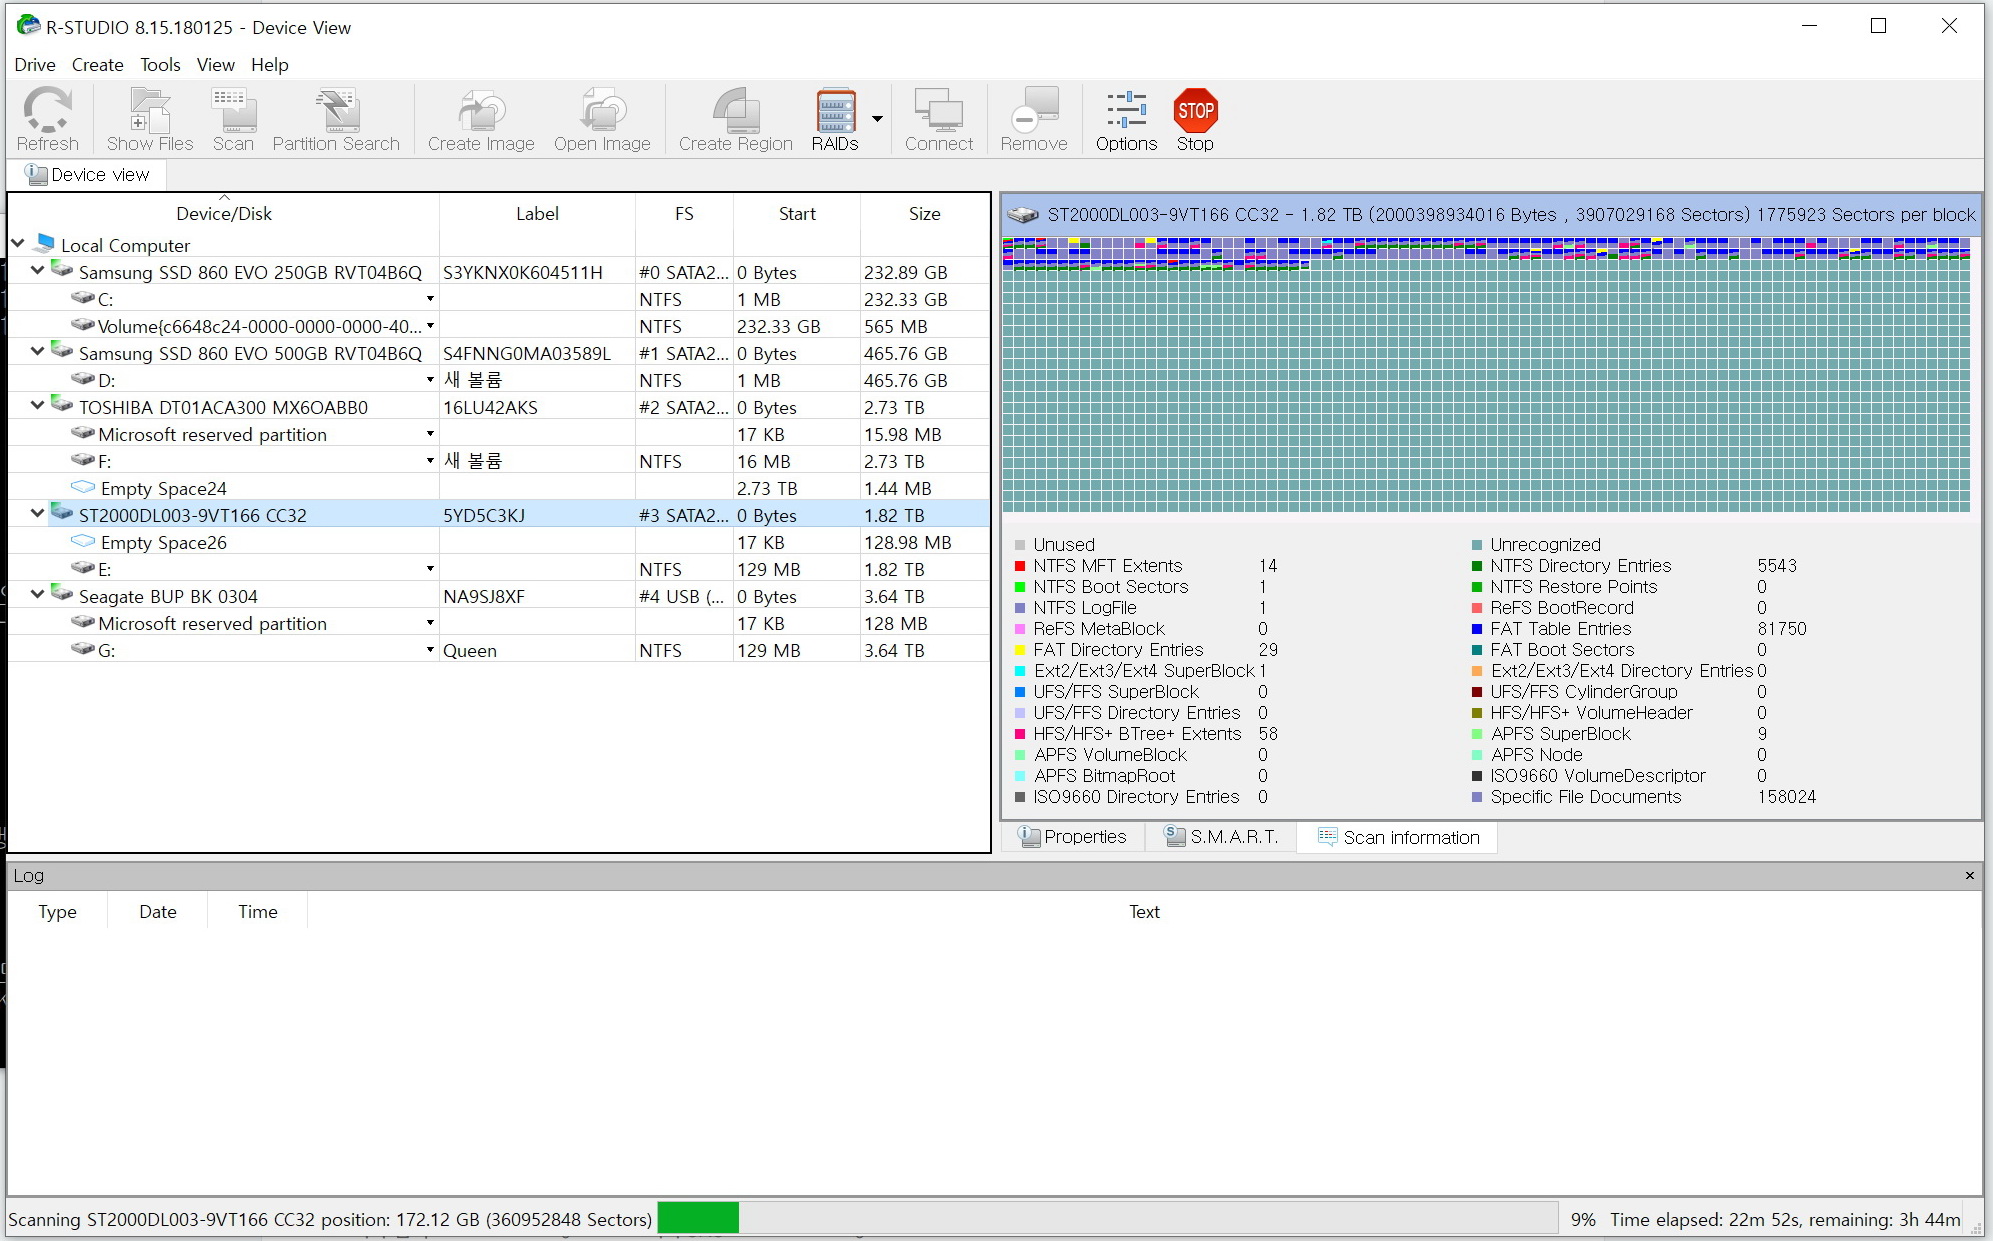Viewport: 1993px width, 1241px height.
Task: Collapse the TOSHIBA DT01ACA300 disk node
Action: pyautogui.click(x=37, y=405)
